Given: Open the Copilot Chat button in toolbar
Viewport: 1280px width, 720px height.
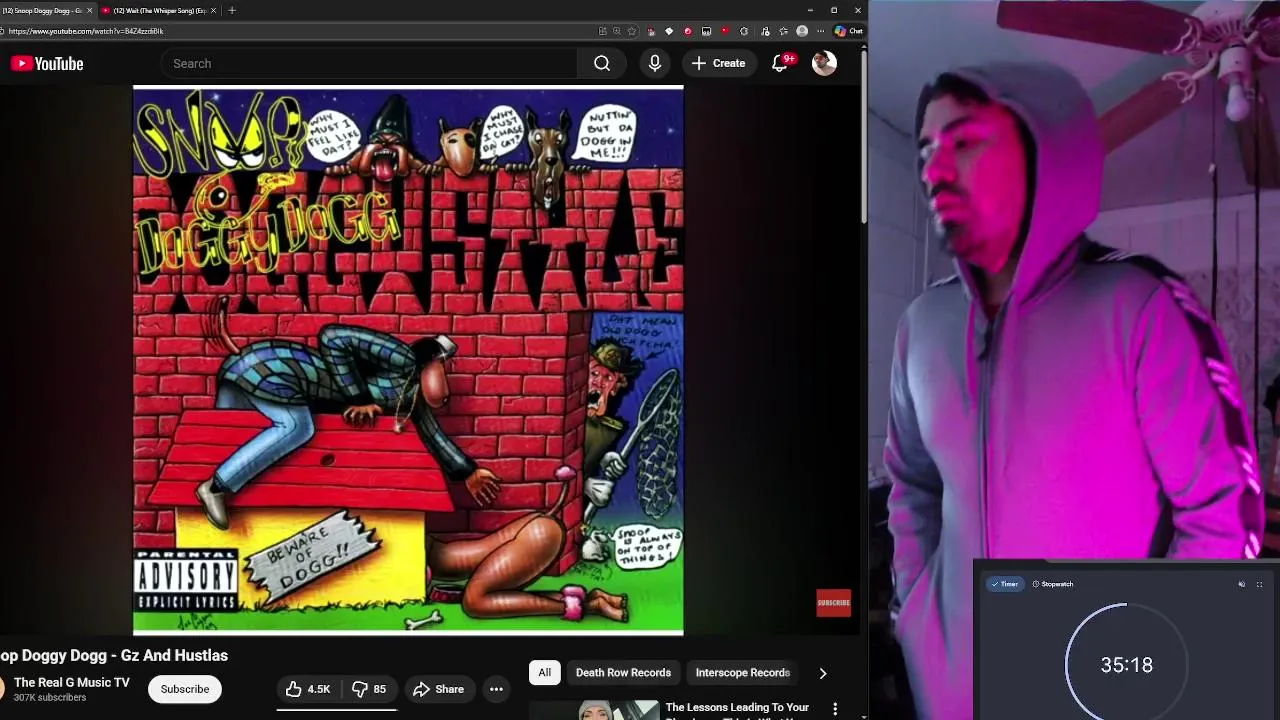Looking at the screenshot, I should click(x=848, y=31).
